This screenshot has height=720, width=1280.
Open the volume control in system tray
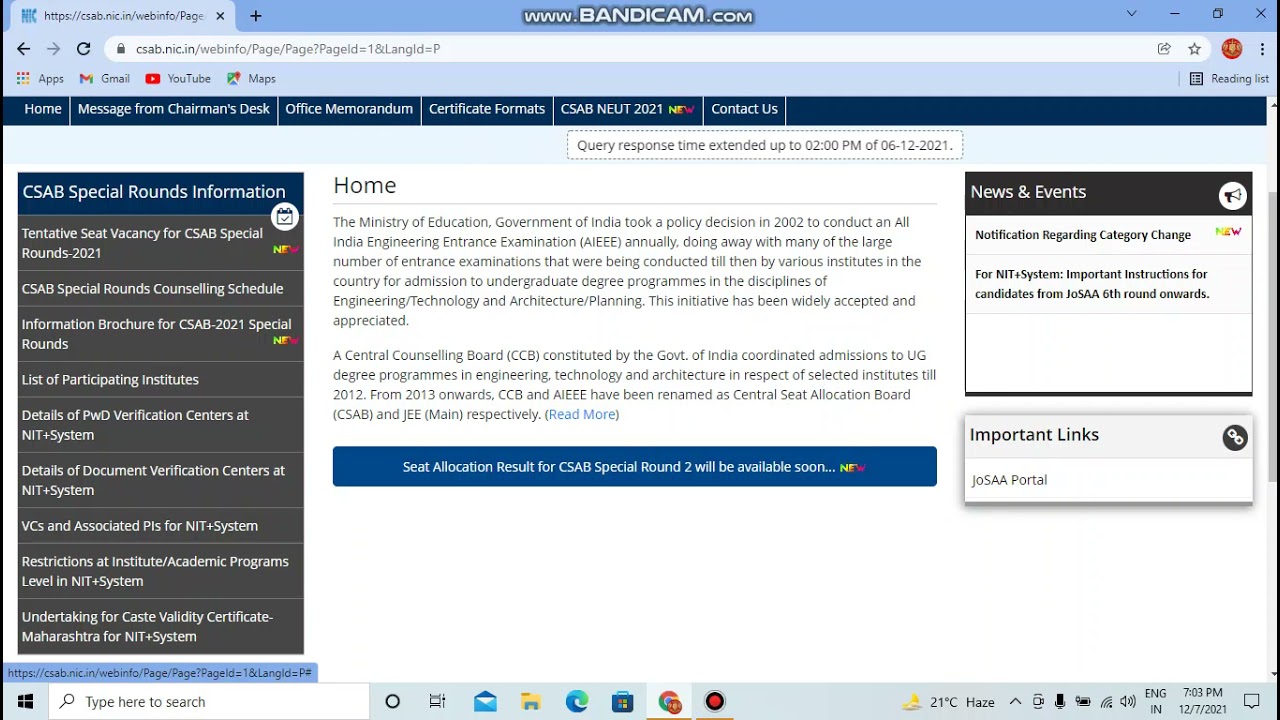pyautogui.click(x=1128, y=702)
